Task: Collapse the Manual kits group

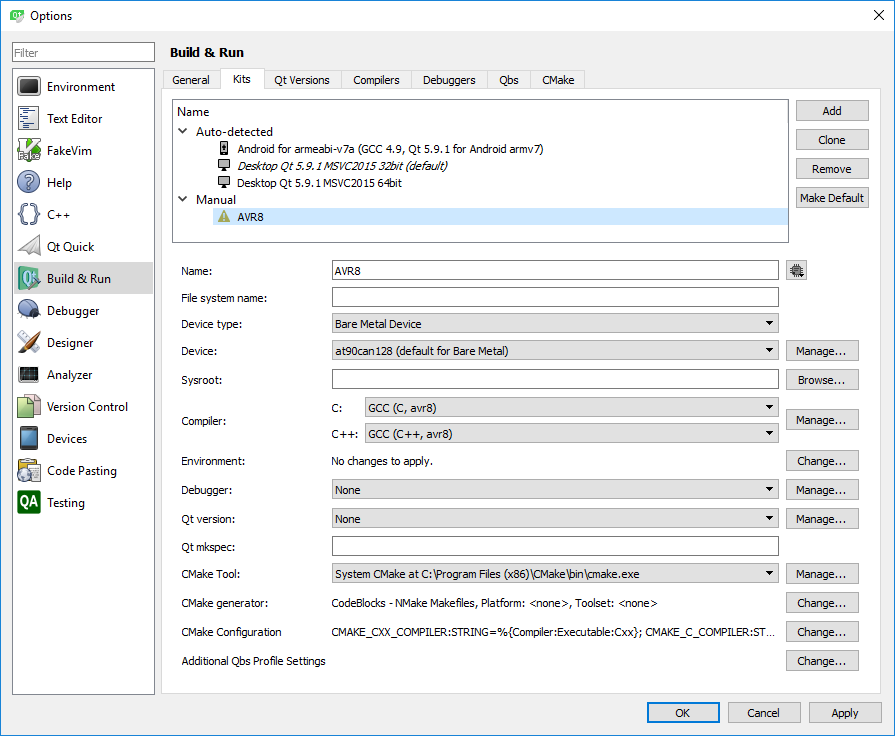Action: click(183, 200)
